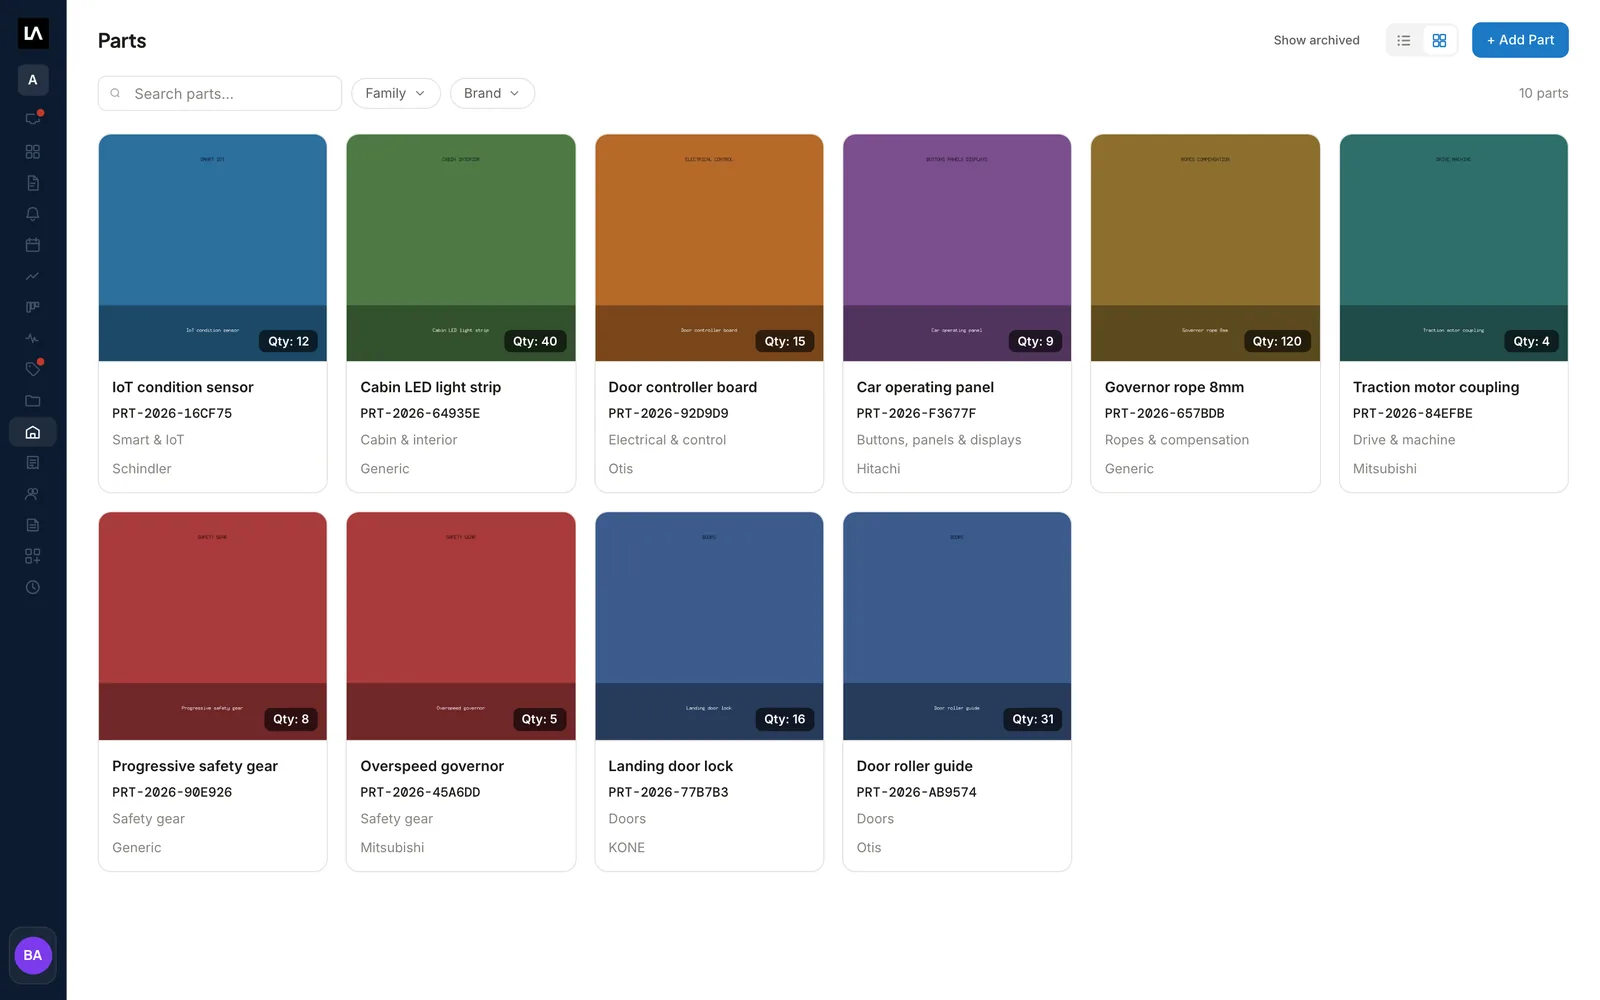Screen dimensions: 1600x1000
Task: Expand the Brand filter dropdown
Action: point(492,93)
